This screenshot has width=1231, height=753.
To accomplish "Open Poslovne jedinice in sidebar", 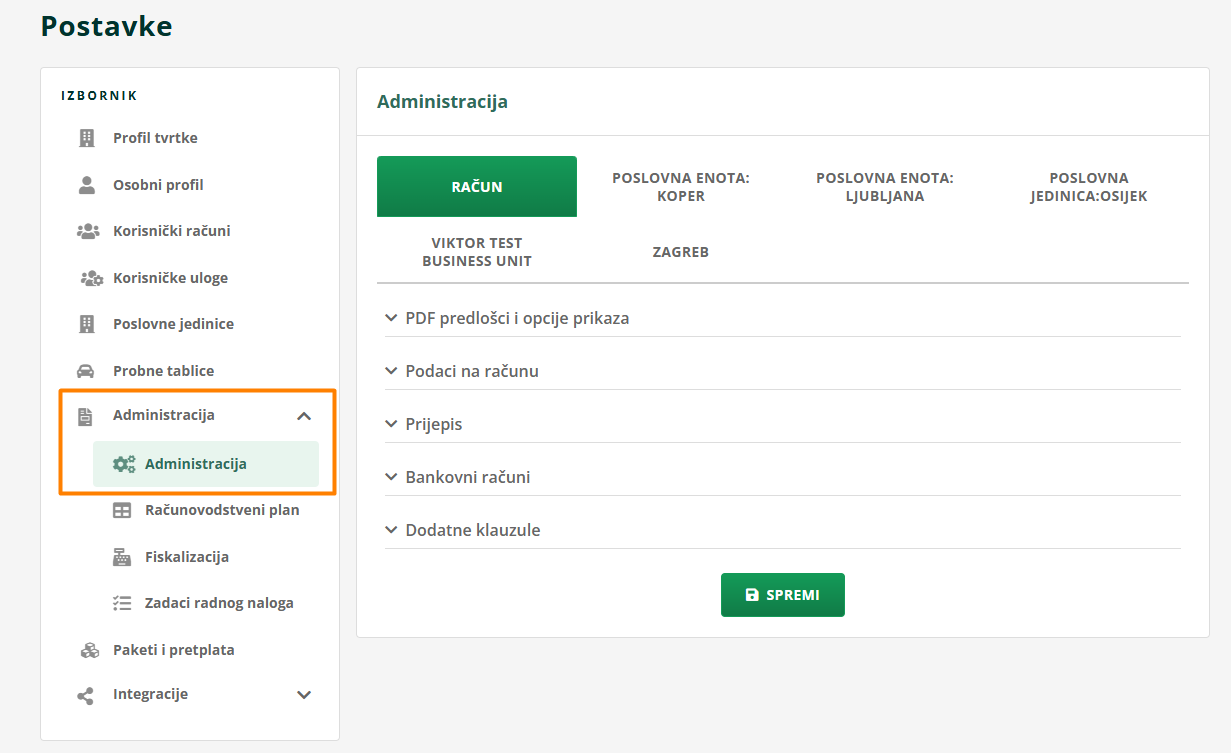I will point(173,324).
